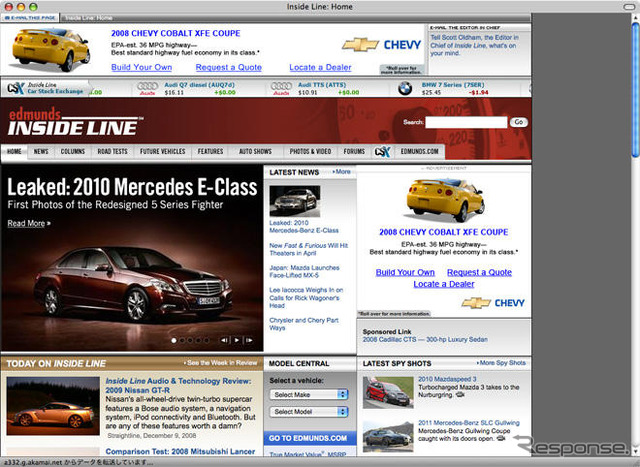
Task: Open the Auto Shows navigation tab
Action: 255,151
